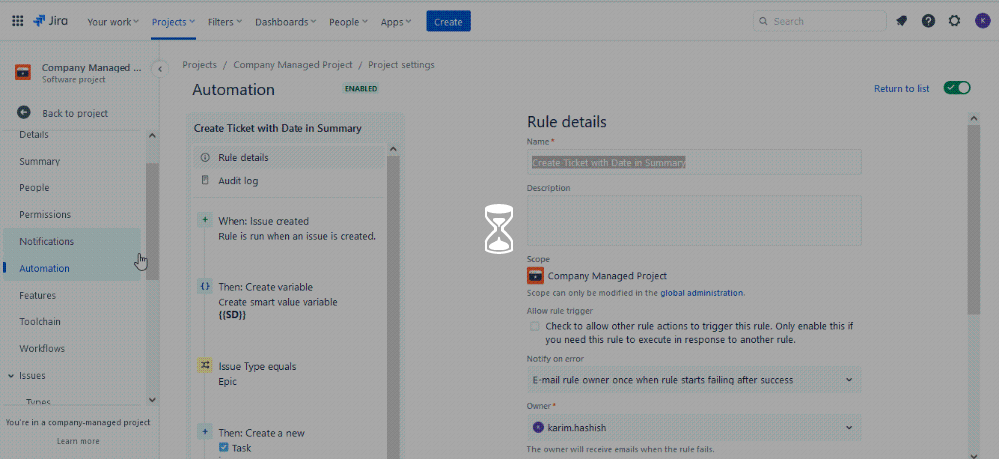Open Summary in project settings sidebar
The image size is (999, 459).
[40, 161]
